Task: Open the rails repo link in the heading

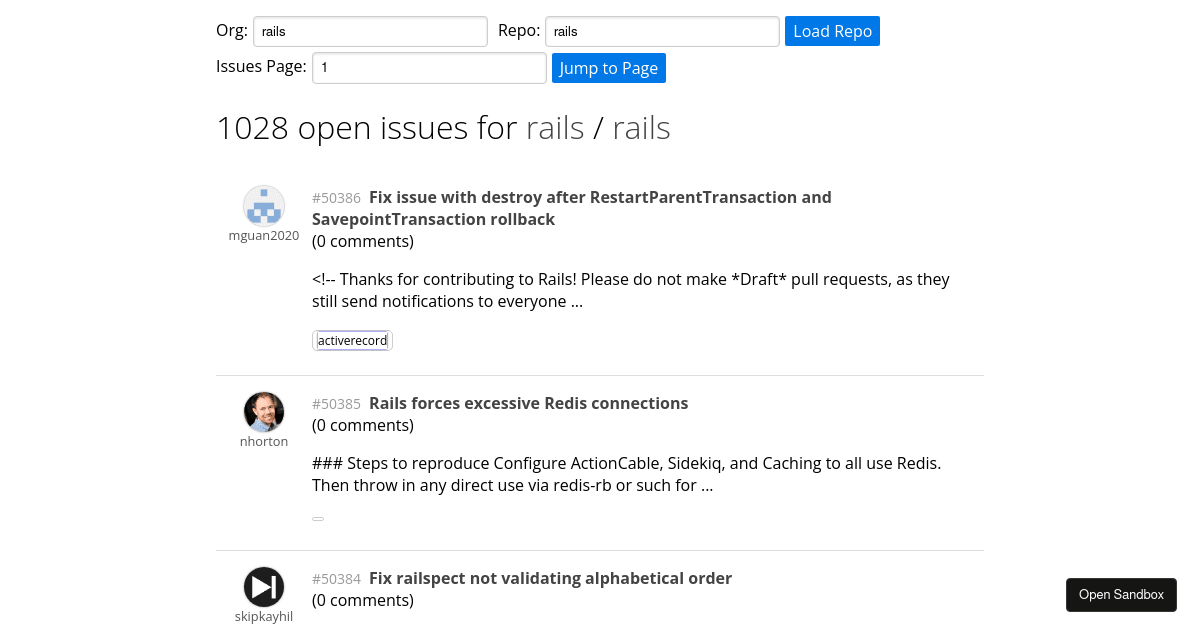Action: tap(641, 127)
